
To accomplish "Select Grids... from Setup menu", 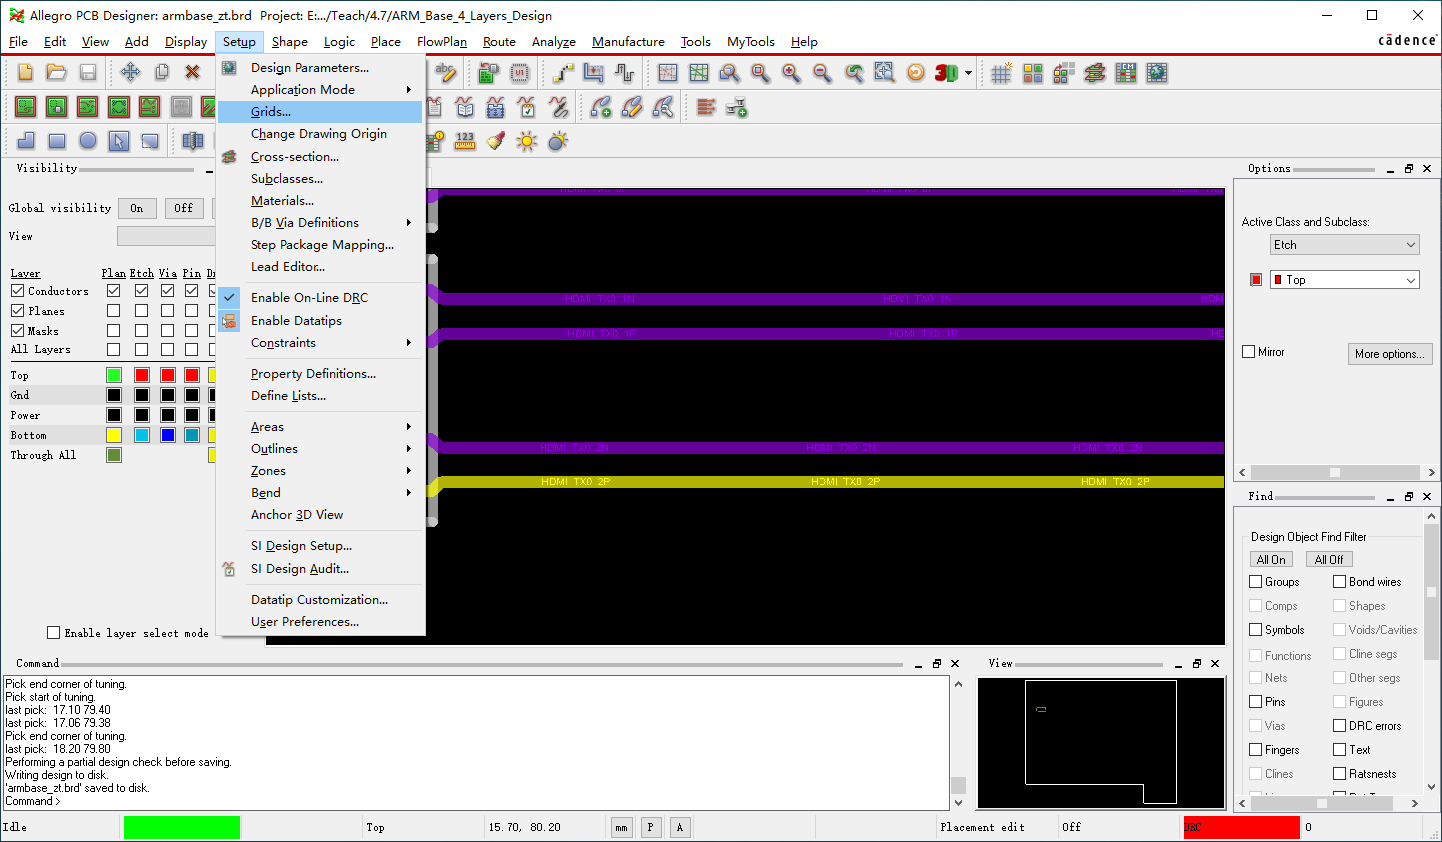I will [320, 112].
